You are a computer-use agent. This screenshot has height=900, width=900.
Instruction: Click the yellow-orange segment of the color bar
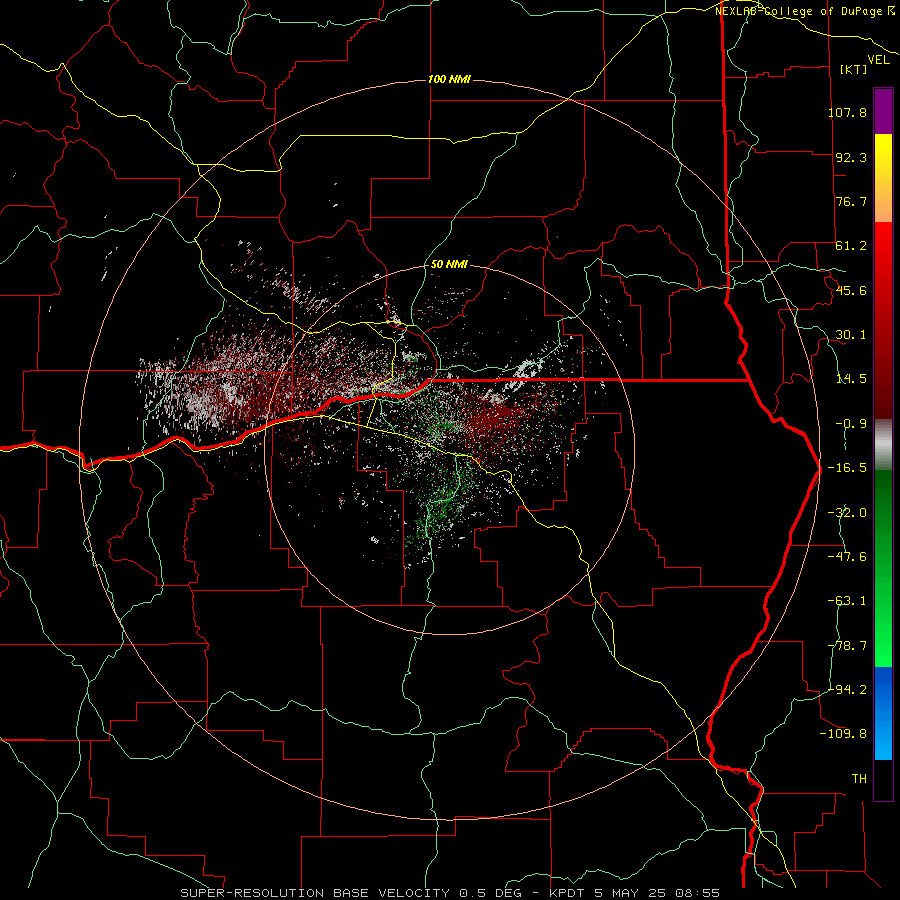point(883,178)
